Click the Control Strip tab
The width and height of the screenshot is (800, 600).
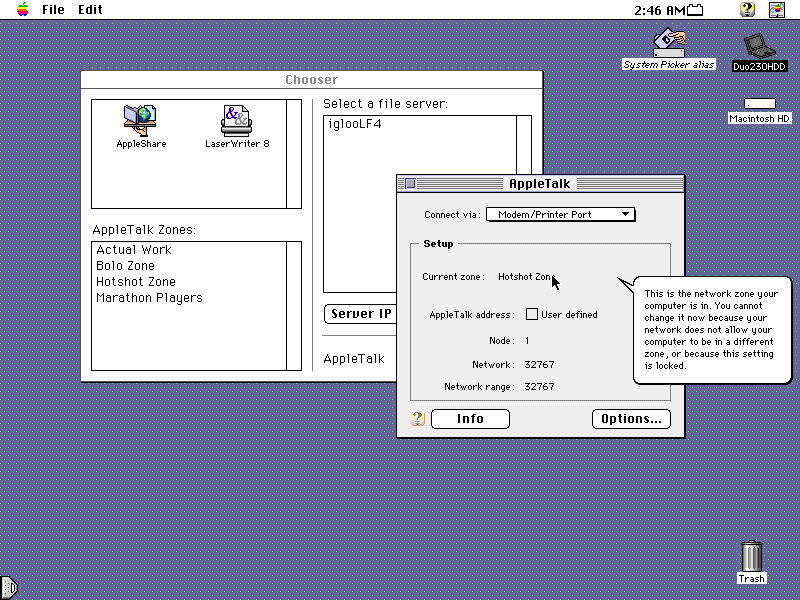[8, 587]
